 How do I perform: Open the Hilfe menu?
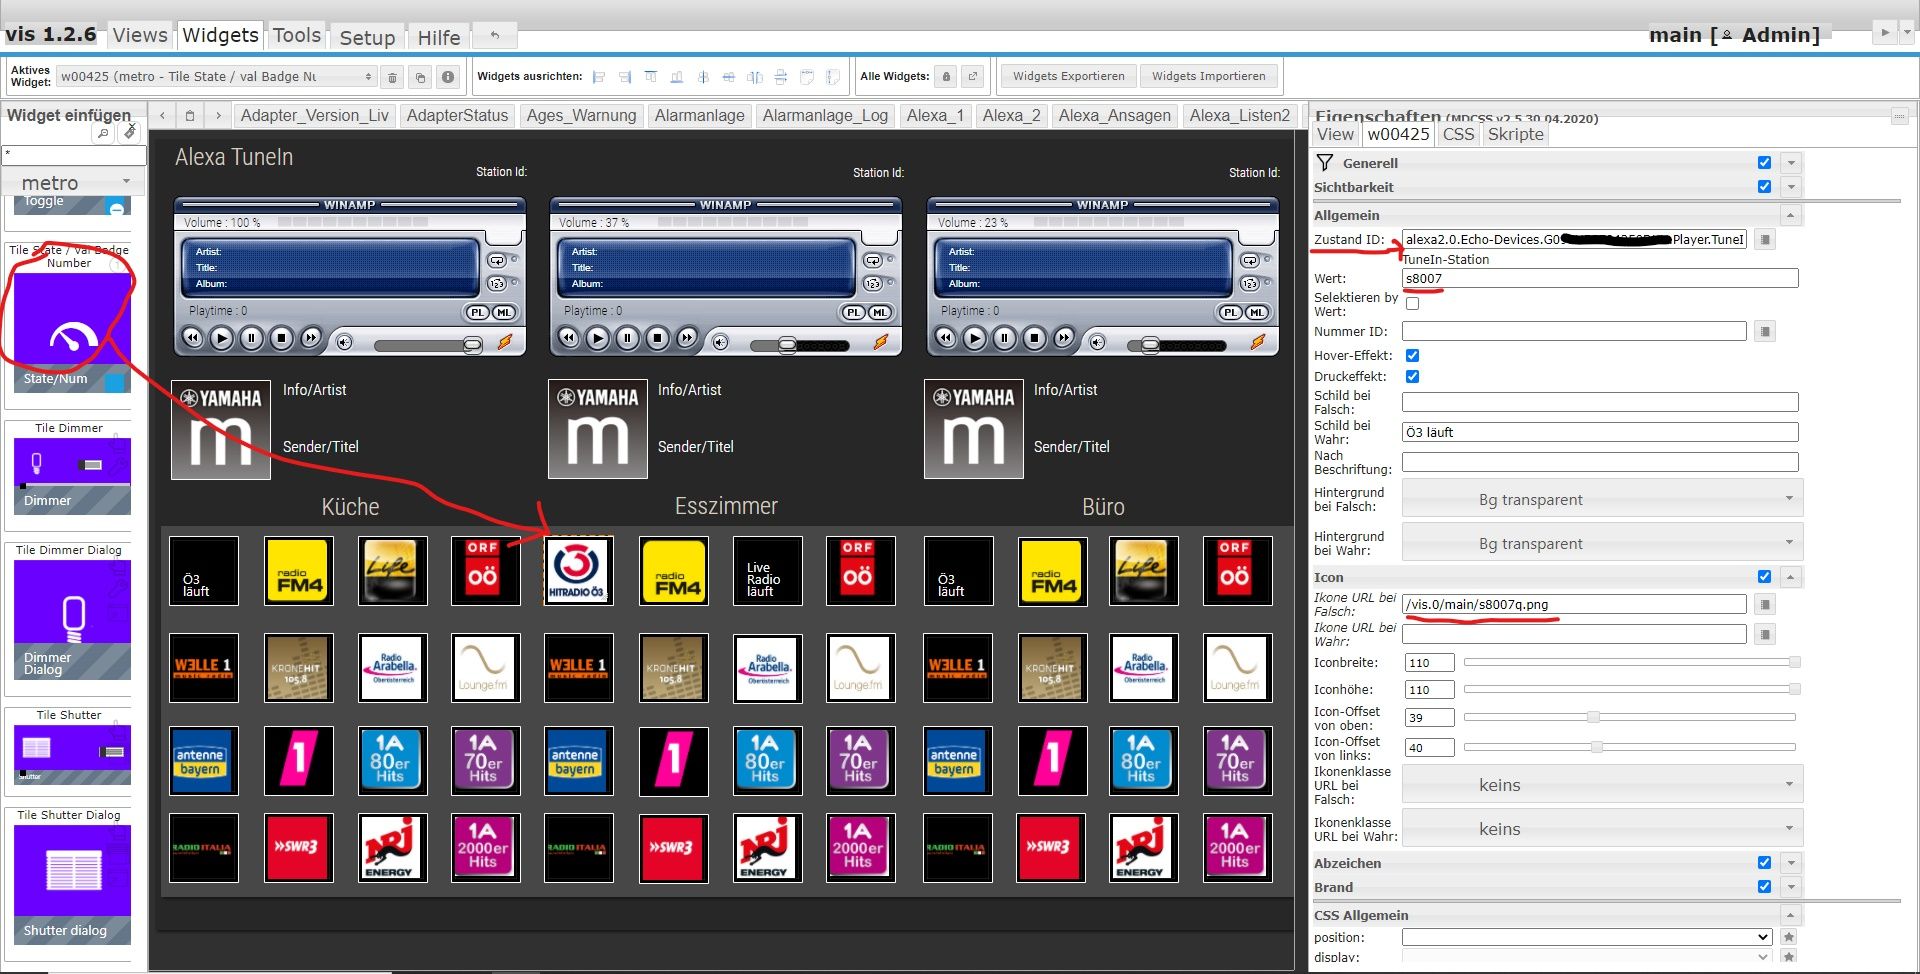[439, 37]
